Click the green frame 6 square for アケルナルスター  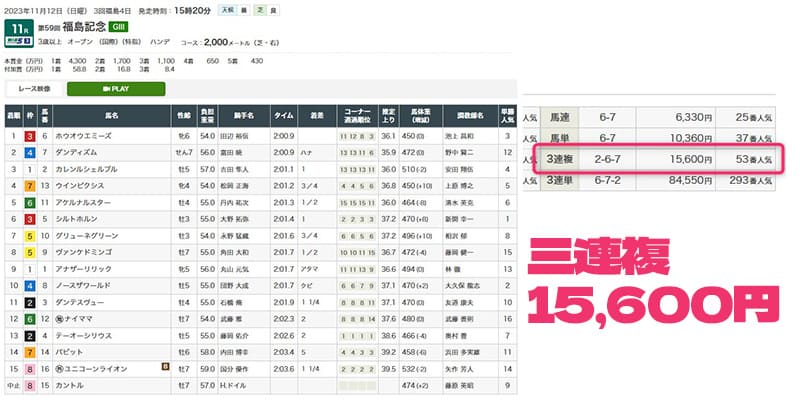[29, 203]
